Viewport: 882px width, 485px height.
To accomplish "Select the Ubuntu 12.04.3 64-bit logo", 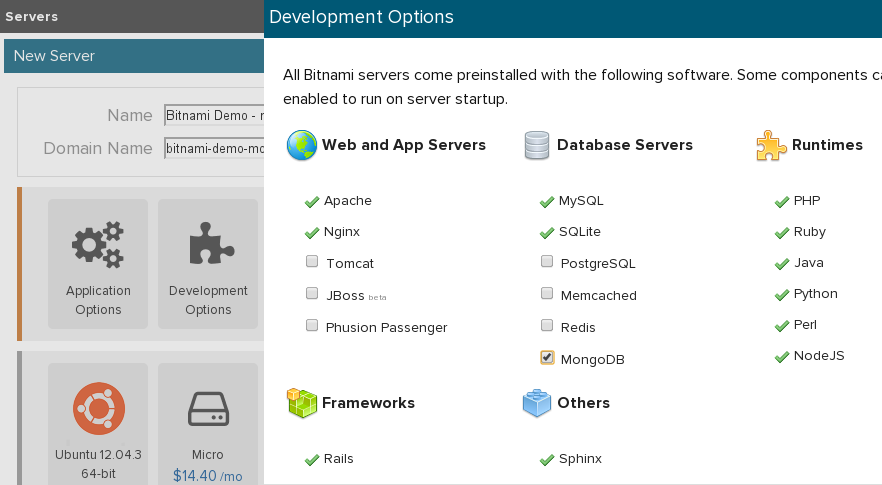I will 99,408.
